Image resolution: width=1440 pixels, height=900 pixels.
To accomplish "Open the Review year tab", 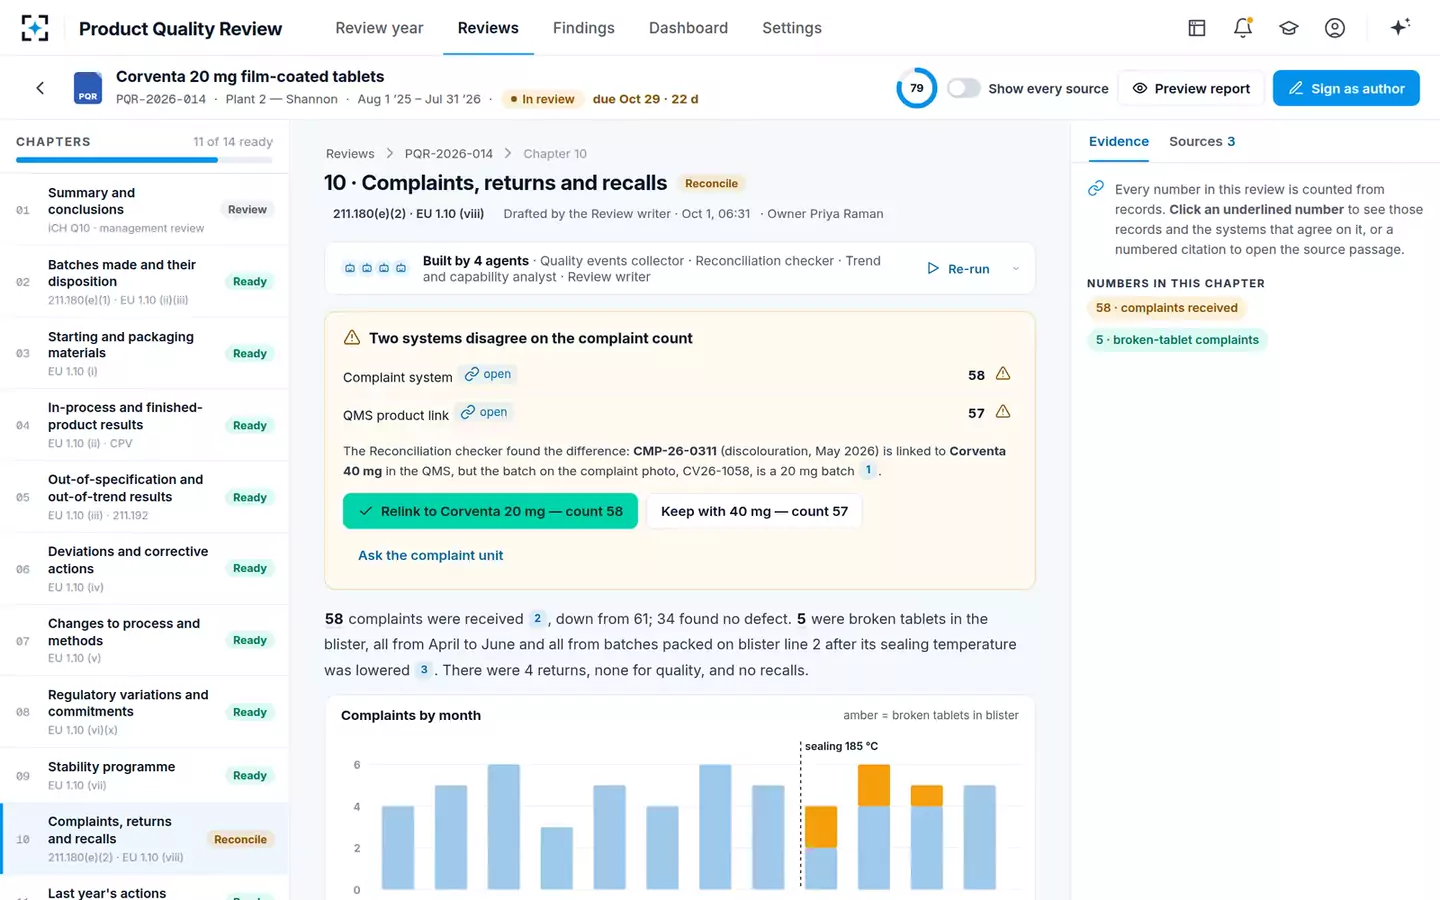I will (x=379, y=28).
